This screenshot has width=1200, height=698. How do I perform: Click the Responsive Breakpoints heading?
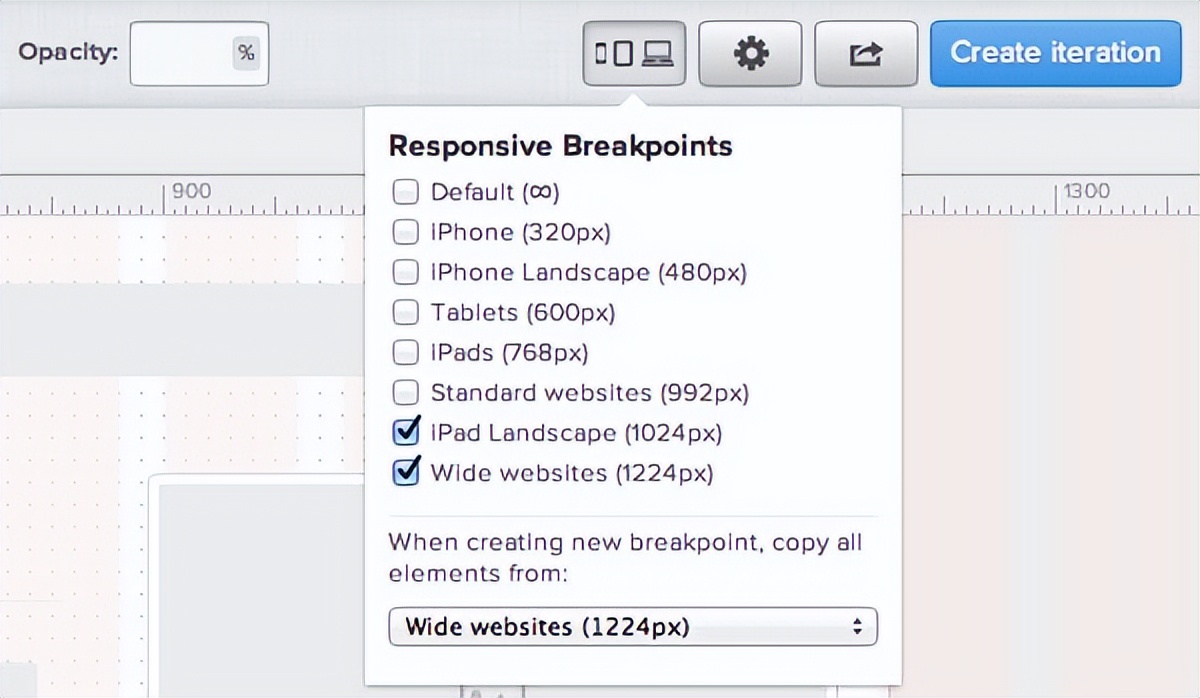[x=560, y=146]
